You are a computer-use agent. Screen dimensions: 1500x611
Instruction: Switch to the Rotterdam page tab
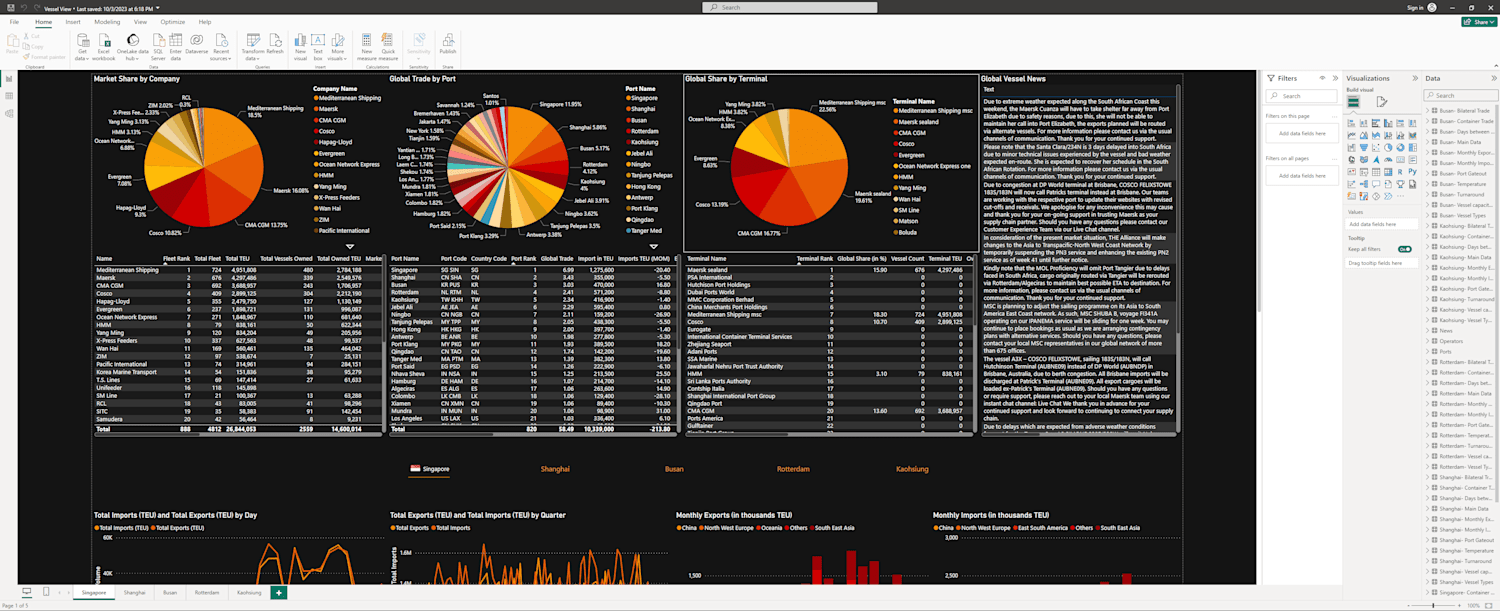[207, 593]
